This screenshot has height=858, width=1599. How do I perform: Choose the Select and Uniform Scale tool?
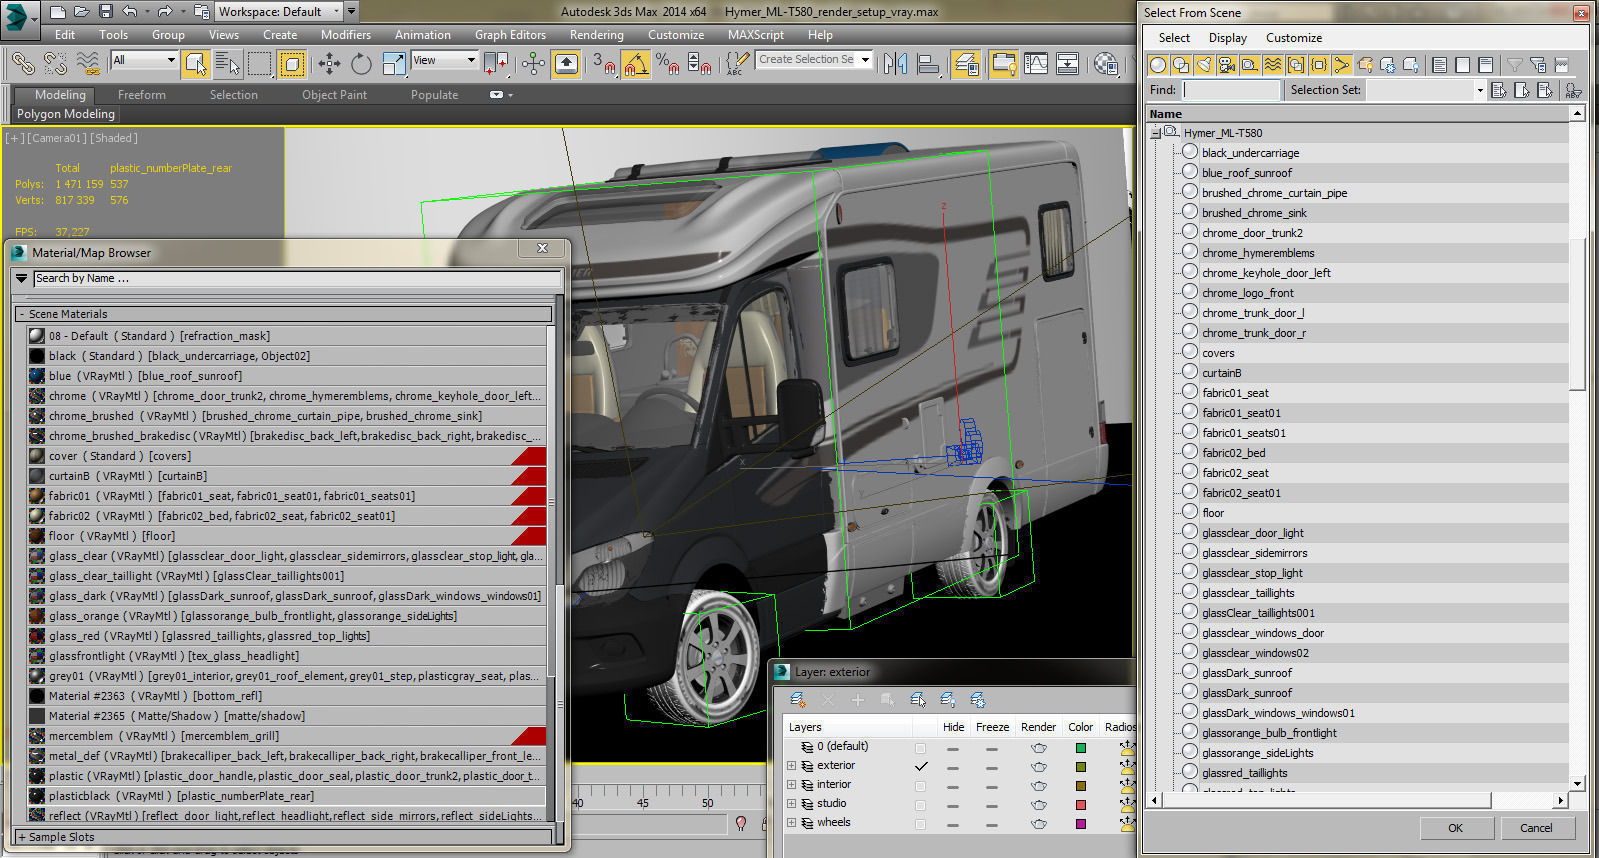pyautogui.click(x=395, y=64)
